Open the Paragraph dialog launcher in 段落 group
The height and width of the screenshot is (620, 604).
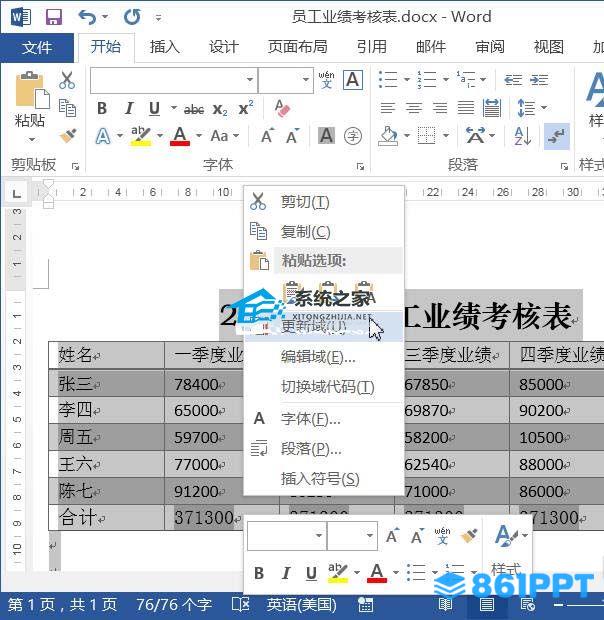(x=564, y=166)
